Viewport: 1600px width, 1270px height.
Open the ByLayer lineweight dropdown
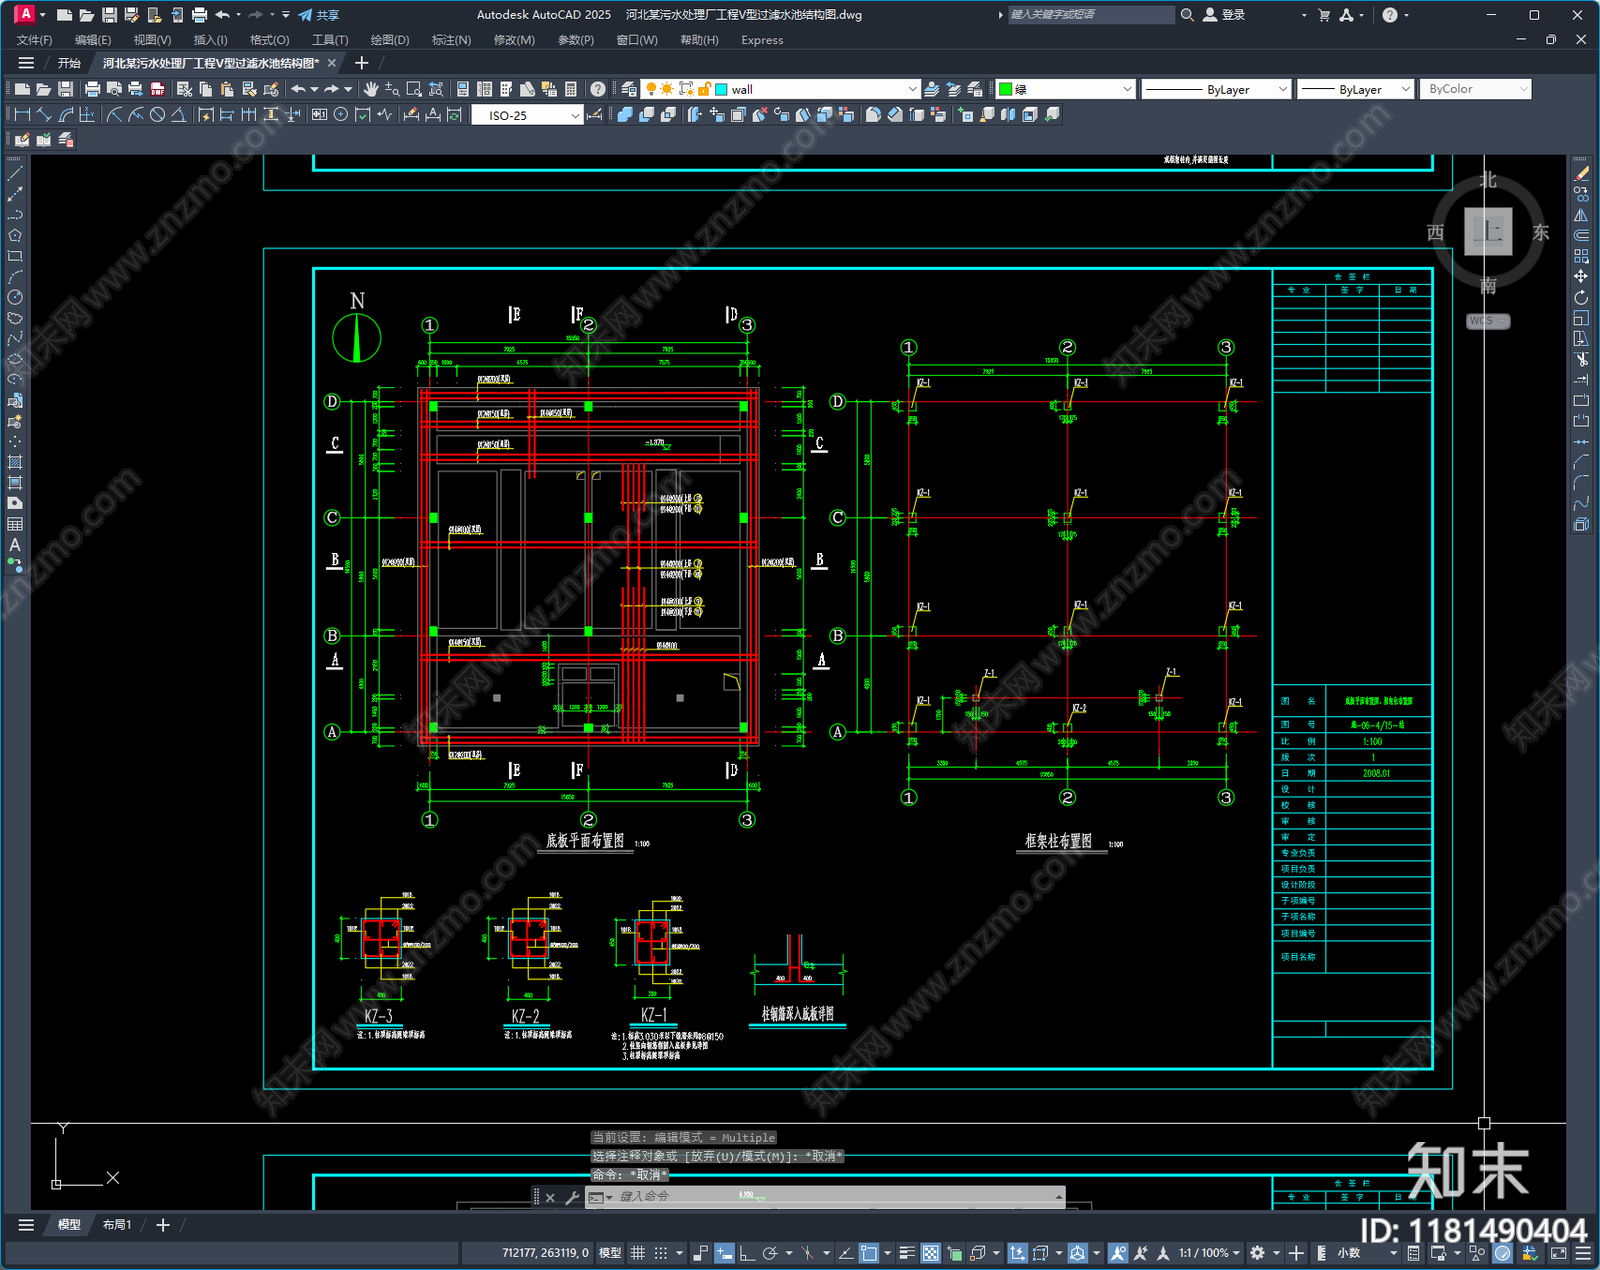pos(1405,89)
